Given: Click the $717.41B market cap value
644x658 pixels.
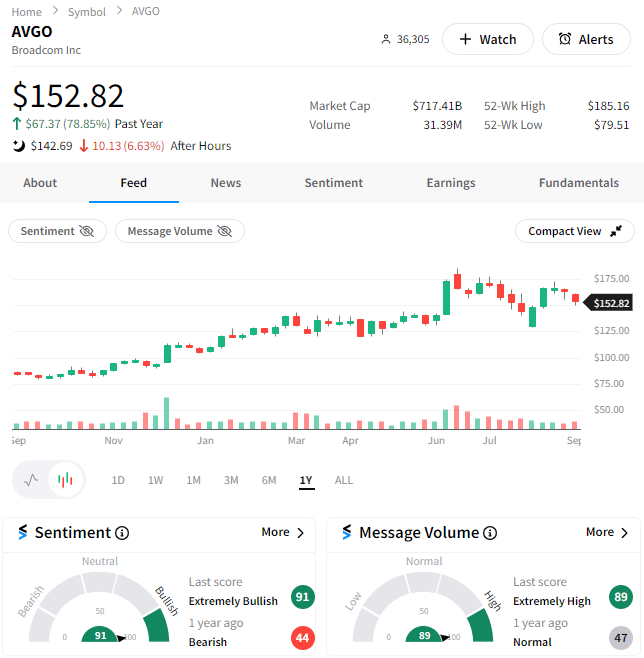Looking at the screenshot, I should click(437, 106).
